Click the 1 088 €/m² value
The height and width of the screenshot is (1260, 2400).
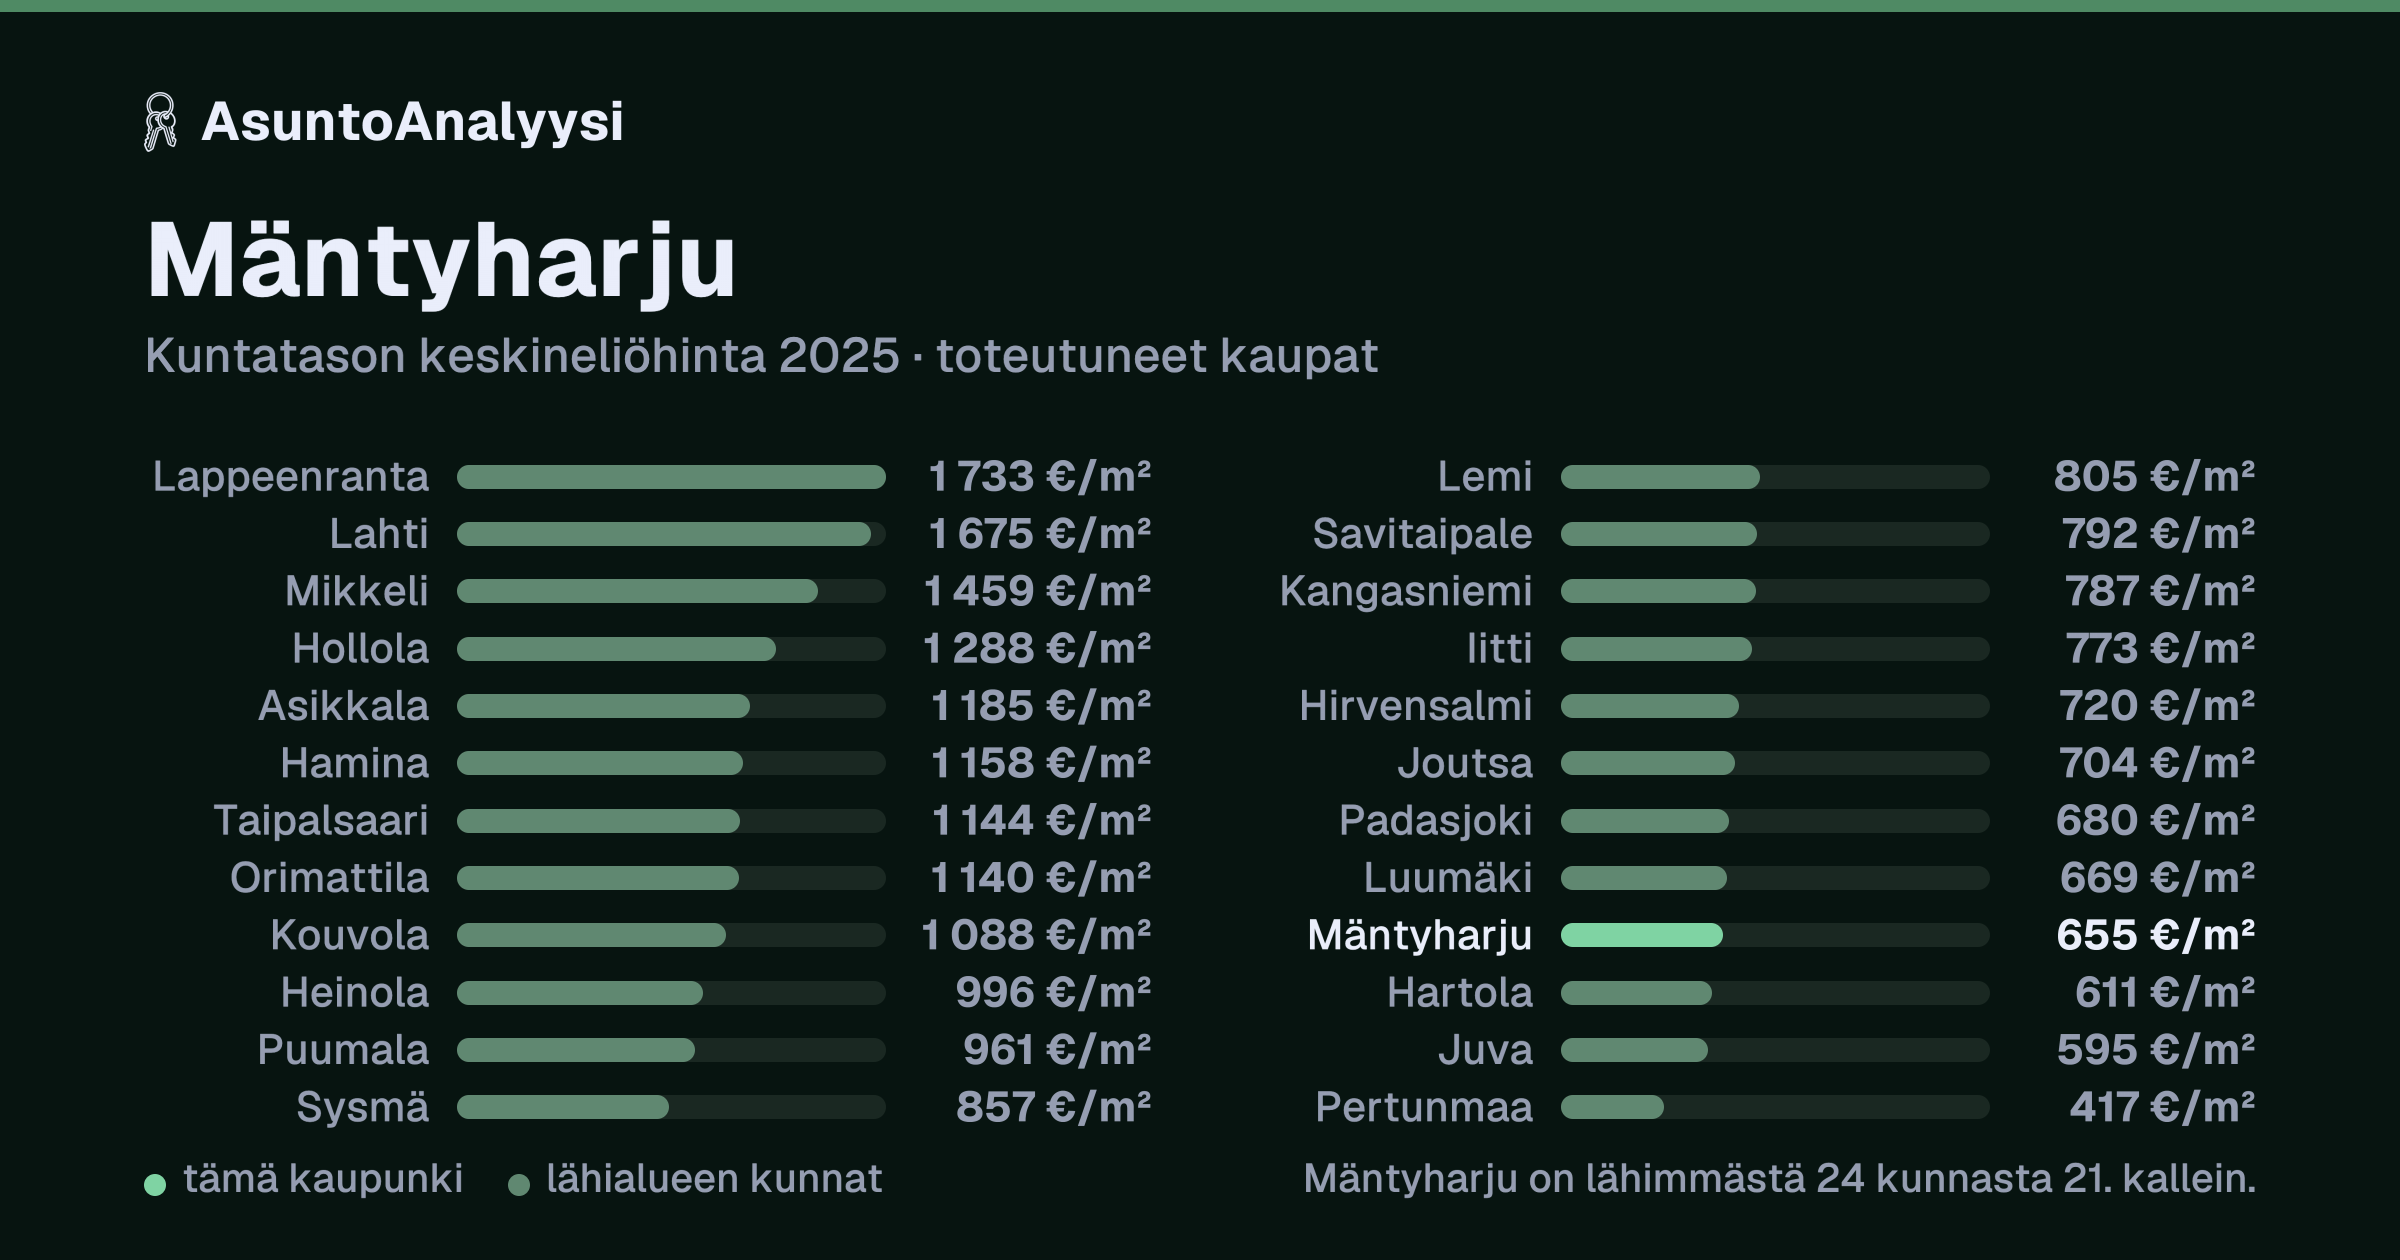pos(1036,935)
